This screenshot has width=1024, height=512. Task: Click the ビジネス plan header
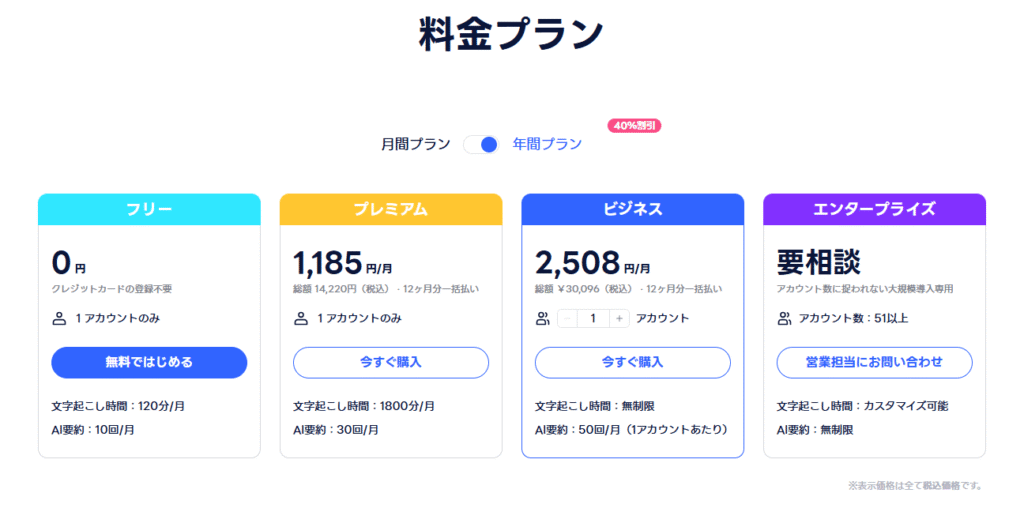click(633, 209)
